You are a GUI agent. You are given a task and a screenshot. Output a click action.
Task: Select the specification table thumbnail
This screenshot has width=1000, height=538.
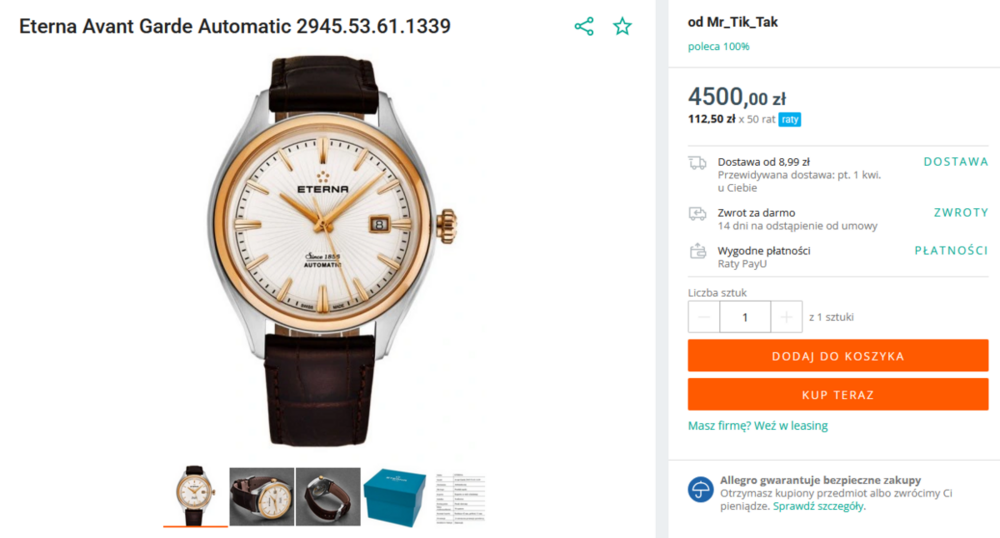(x=461, y=496)
